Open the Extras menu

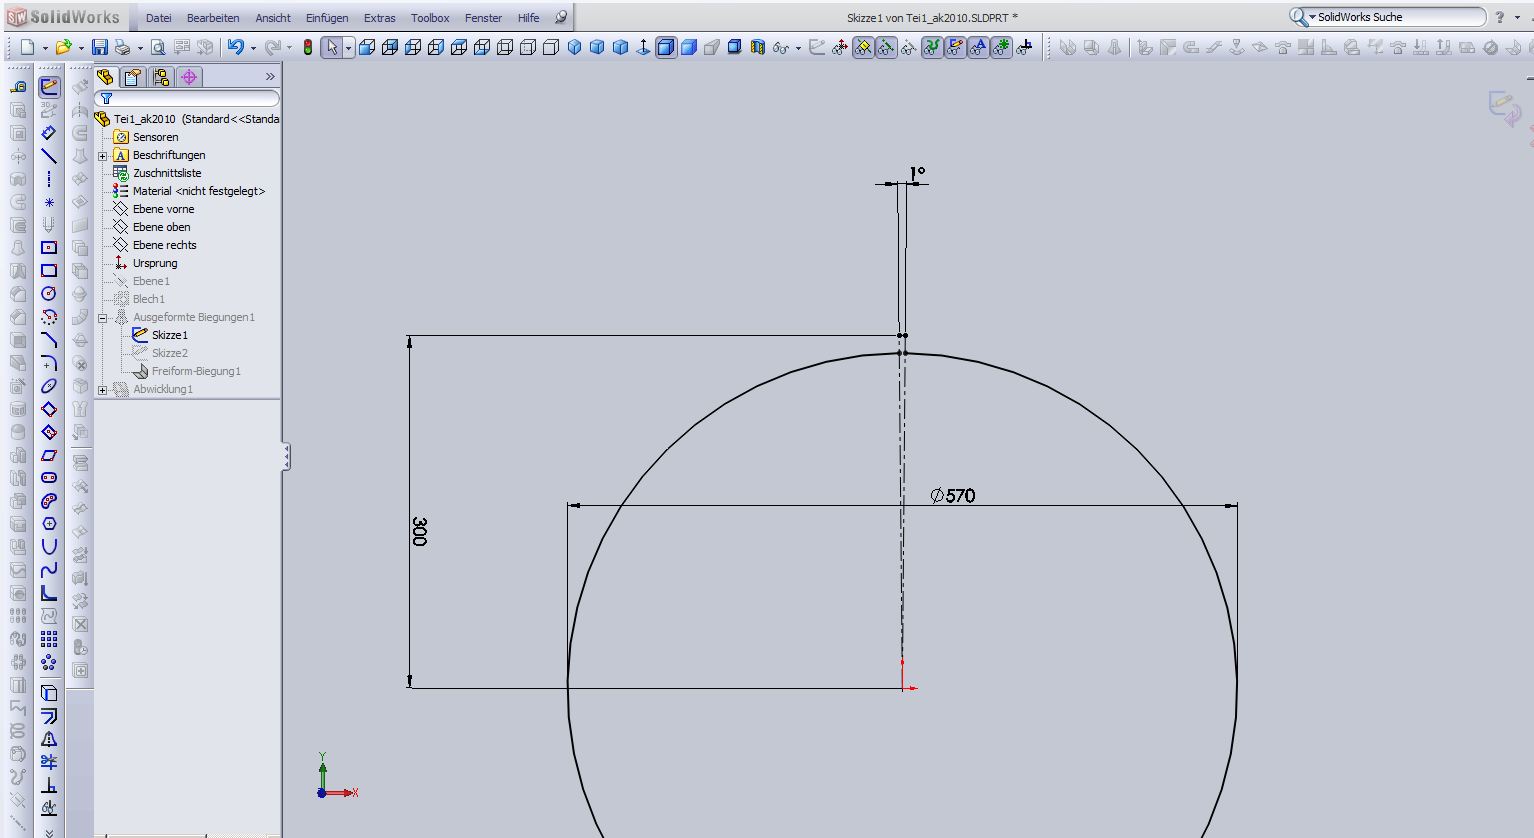click(380, 18)
